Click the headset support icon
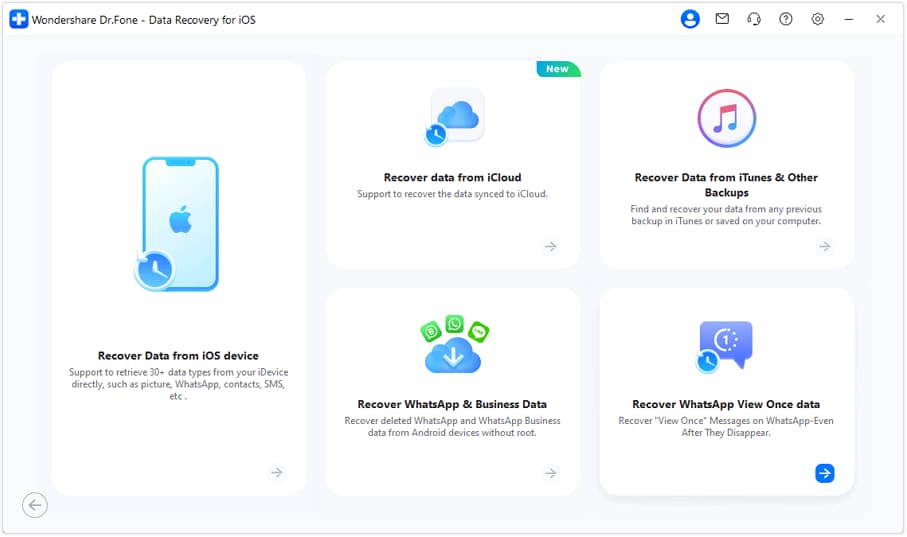The image size is (907, 537). [754, 19]
